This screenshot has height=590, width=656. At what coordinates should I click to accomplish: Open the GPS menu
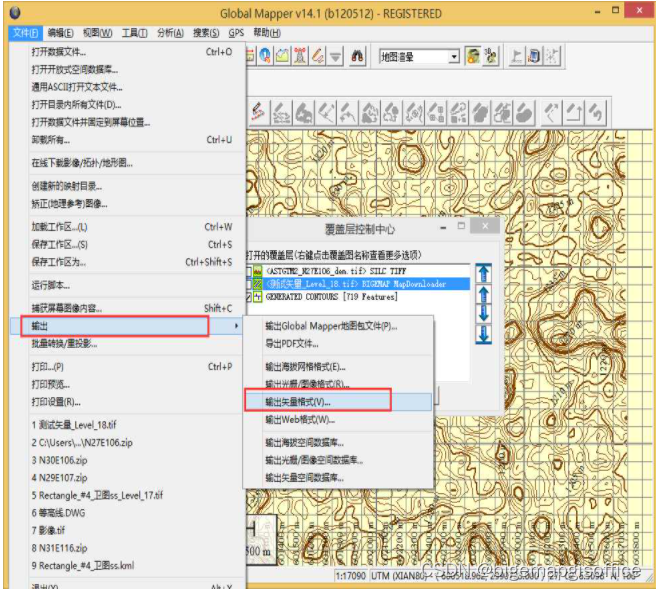[236, 33]
